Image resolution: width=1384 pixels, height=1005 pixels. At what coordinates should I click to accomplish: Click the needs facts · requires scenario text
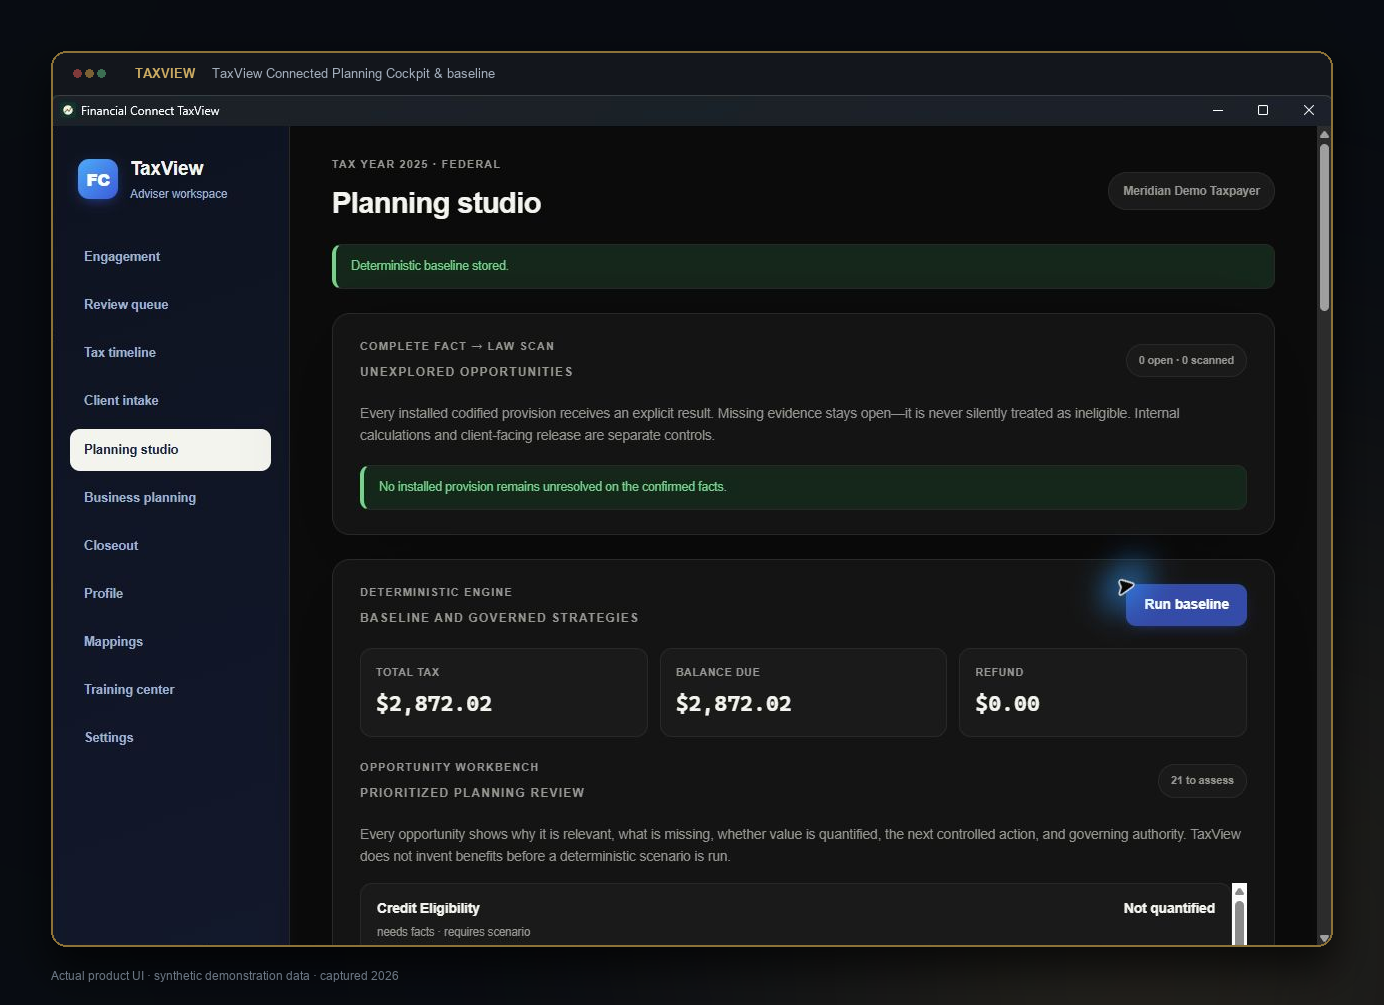453,932
